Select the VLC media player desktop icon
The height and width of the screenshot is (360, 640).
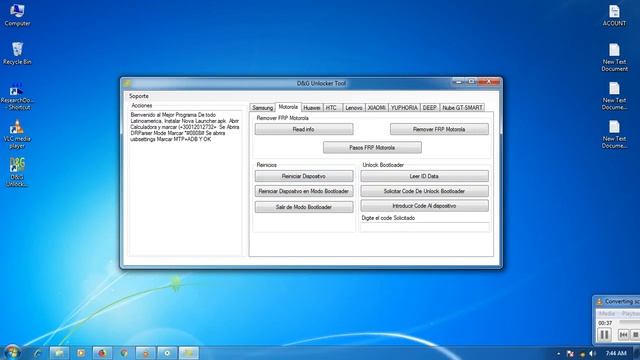(17, 134)
